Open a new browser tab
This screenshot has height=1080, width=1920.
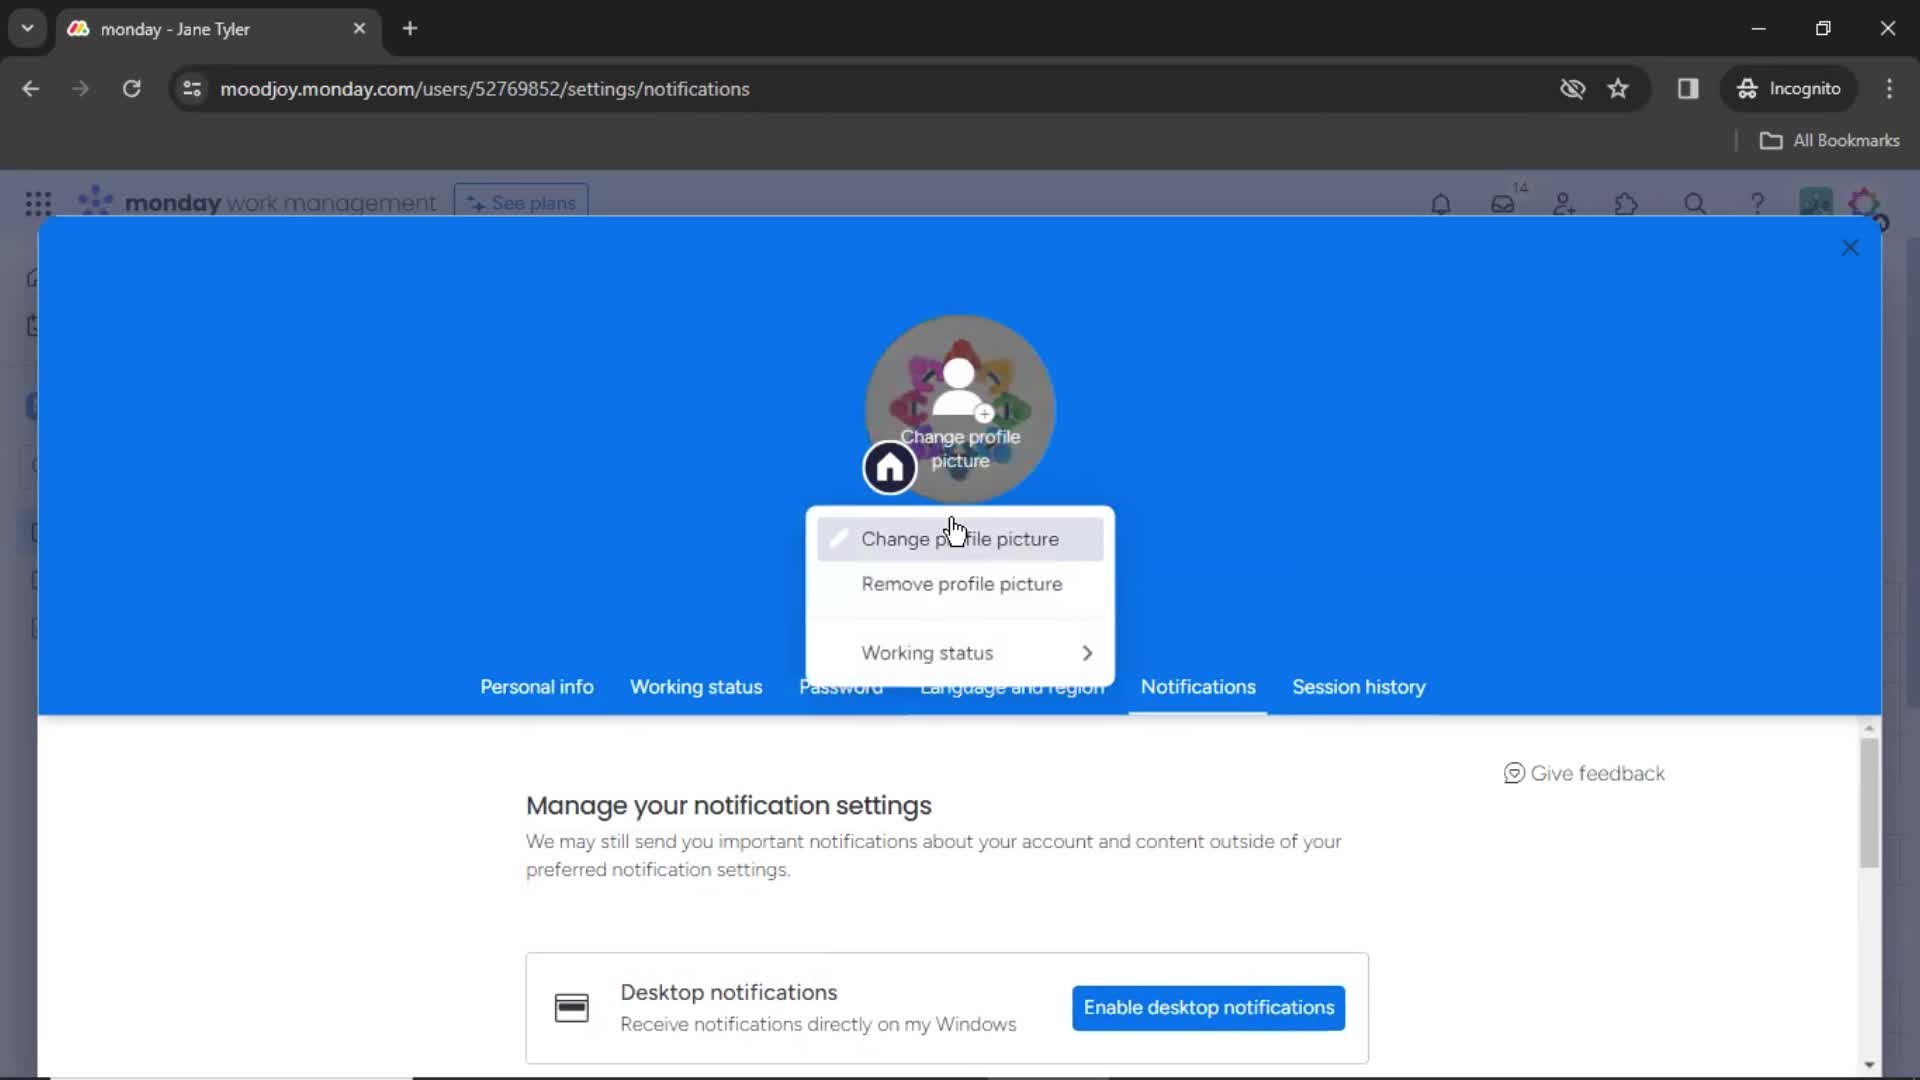click(410, 29)
